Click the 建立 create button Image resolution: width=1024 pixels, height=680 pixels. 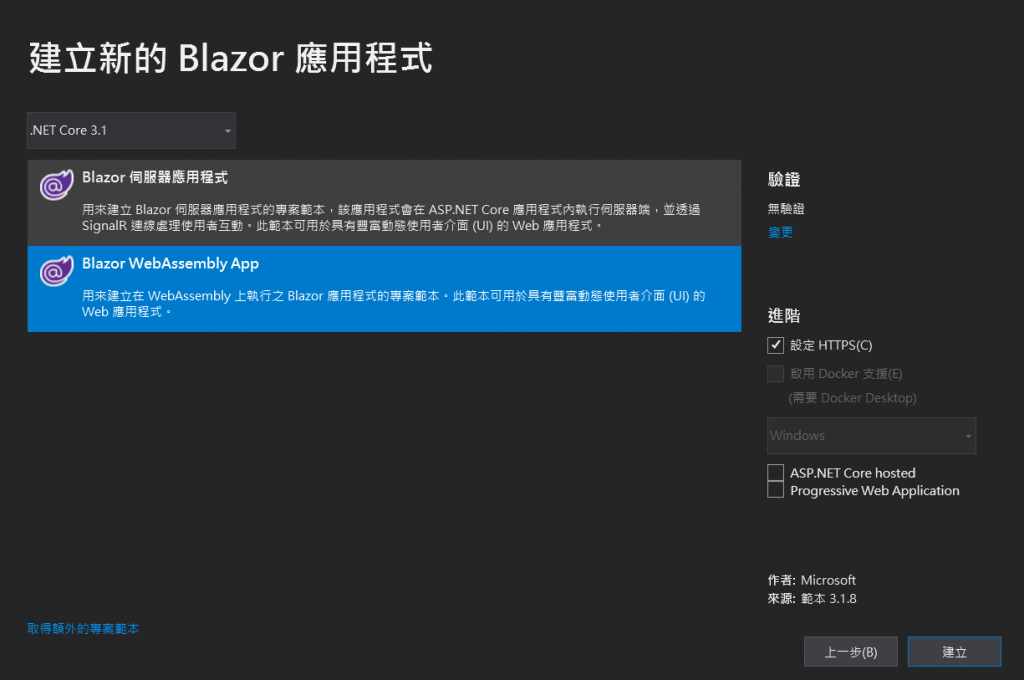click(954, 651)
